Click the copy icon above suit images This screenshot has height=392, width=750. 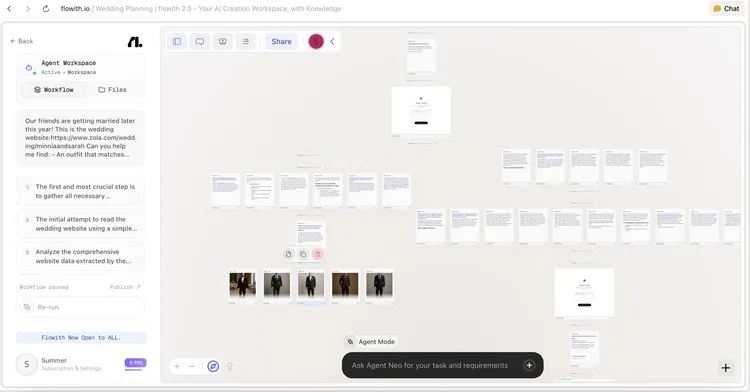point(303,254)
